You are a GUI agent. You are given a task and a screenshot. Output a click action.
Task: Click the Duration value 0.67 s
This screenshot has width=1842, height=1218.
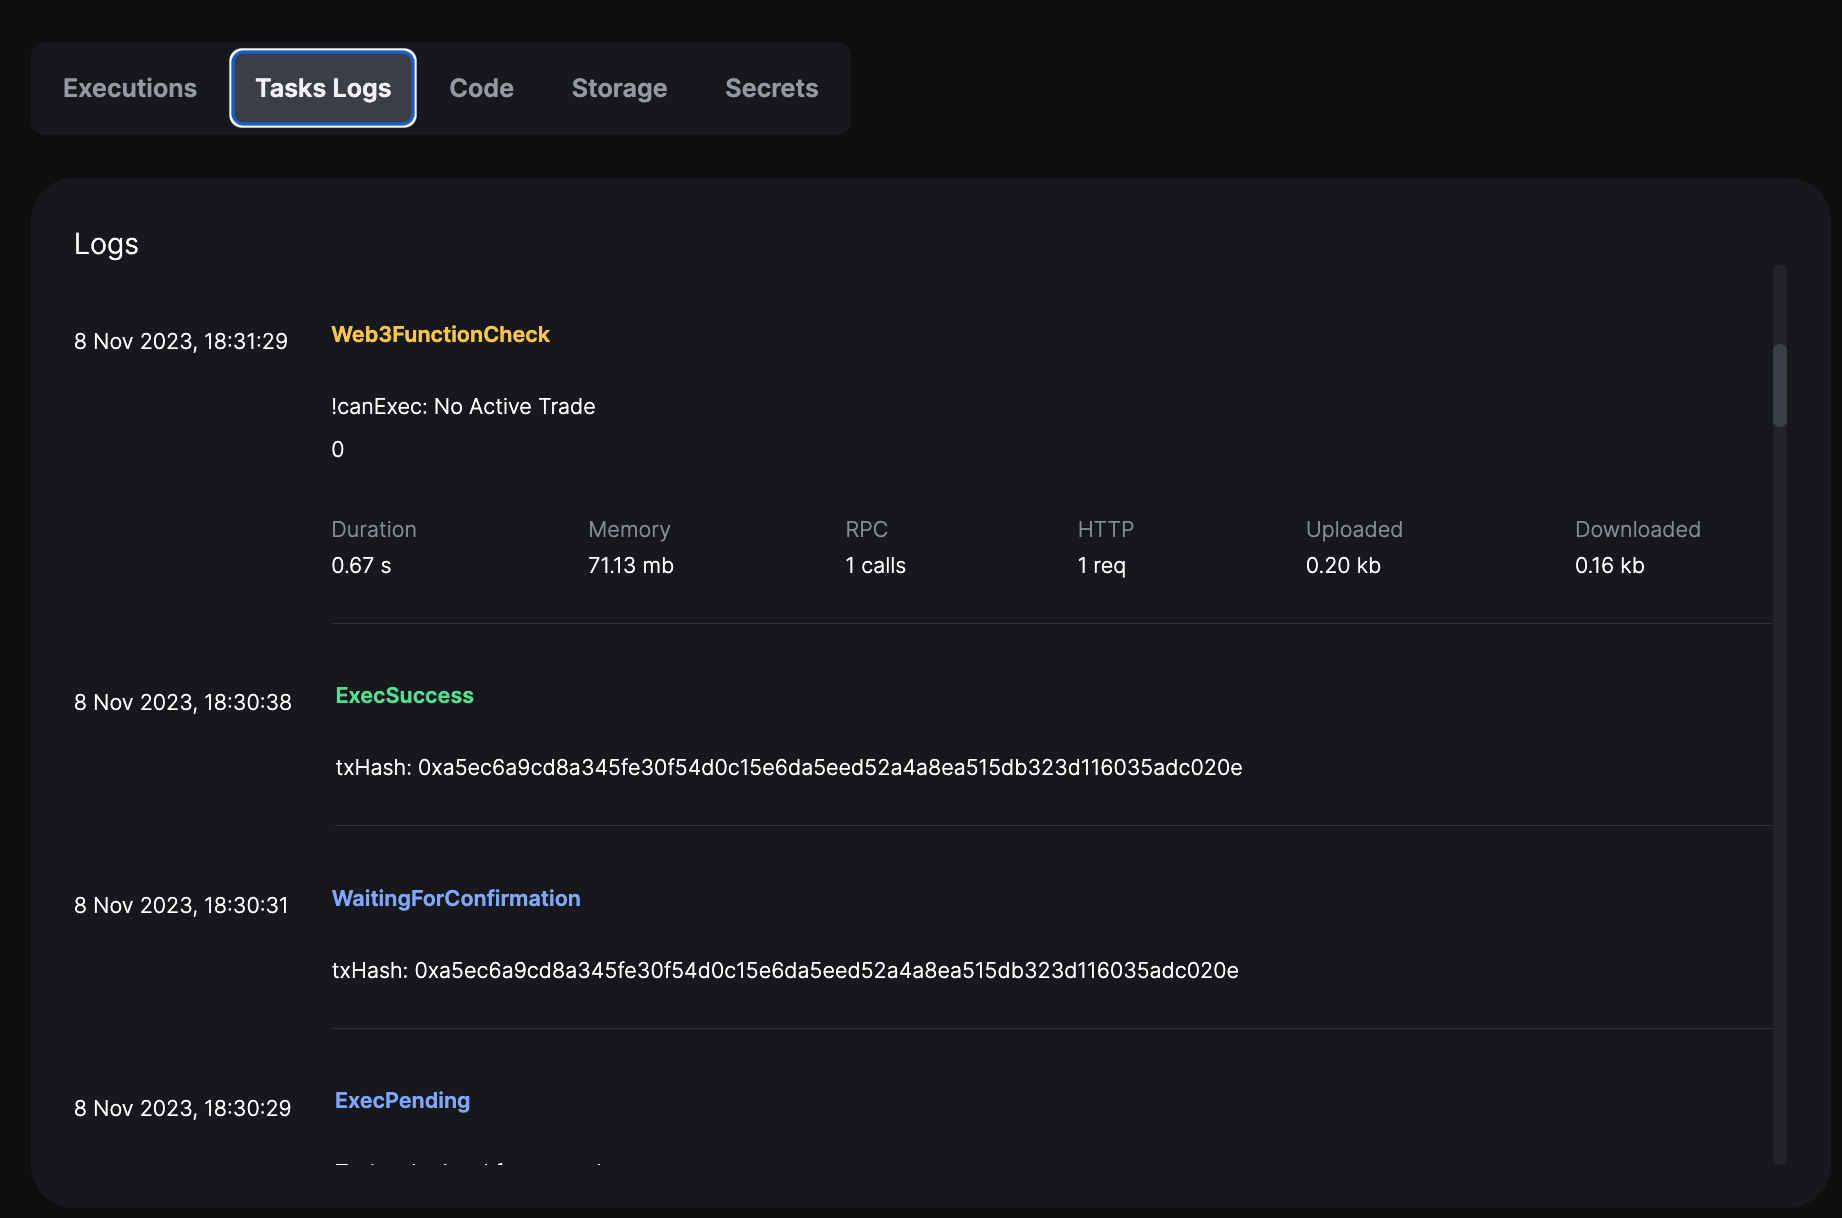[361, 565]
